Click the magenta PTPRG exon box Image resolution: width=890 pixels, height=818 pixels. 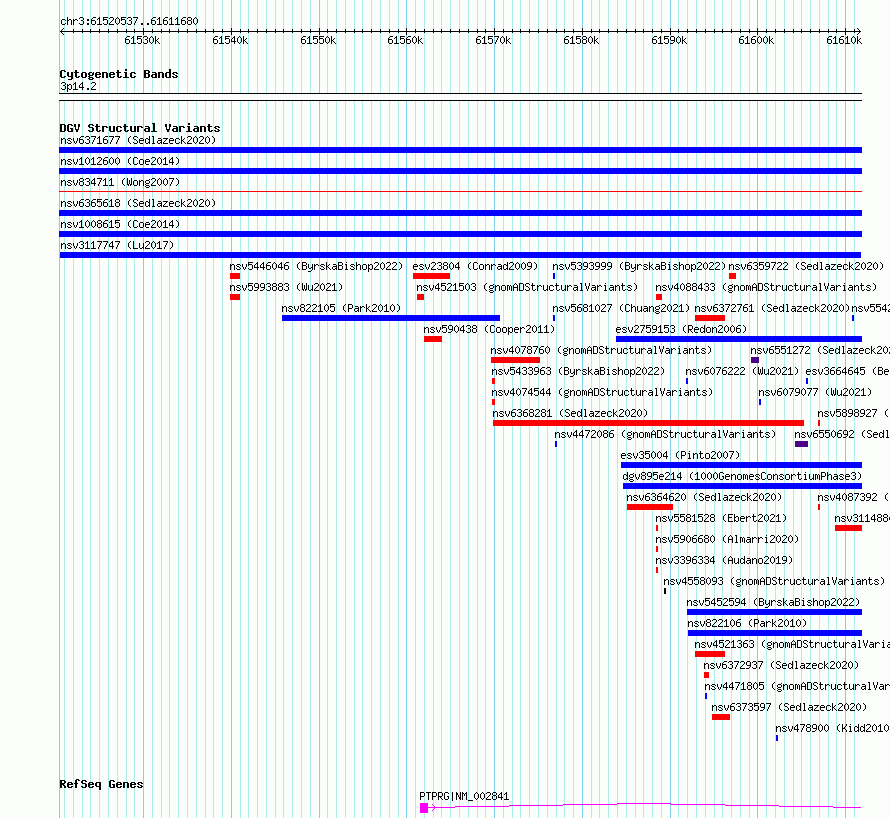click(x=424, y=808)
